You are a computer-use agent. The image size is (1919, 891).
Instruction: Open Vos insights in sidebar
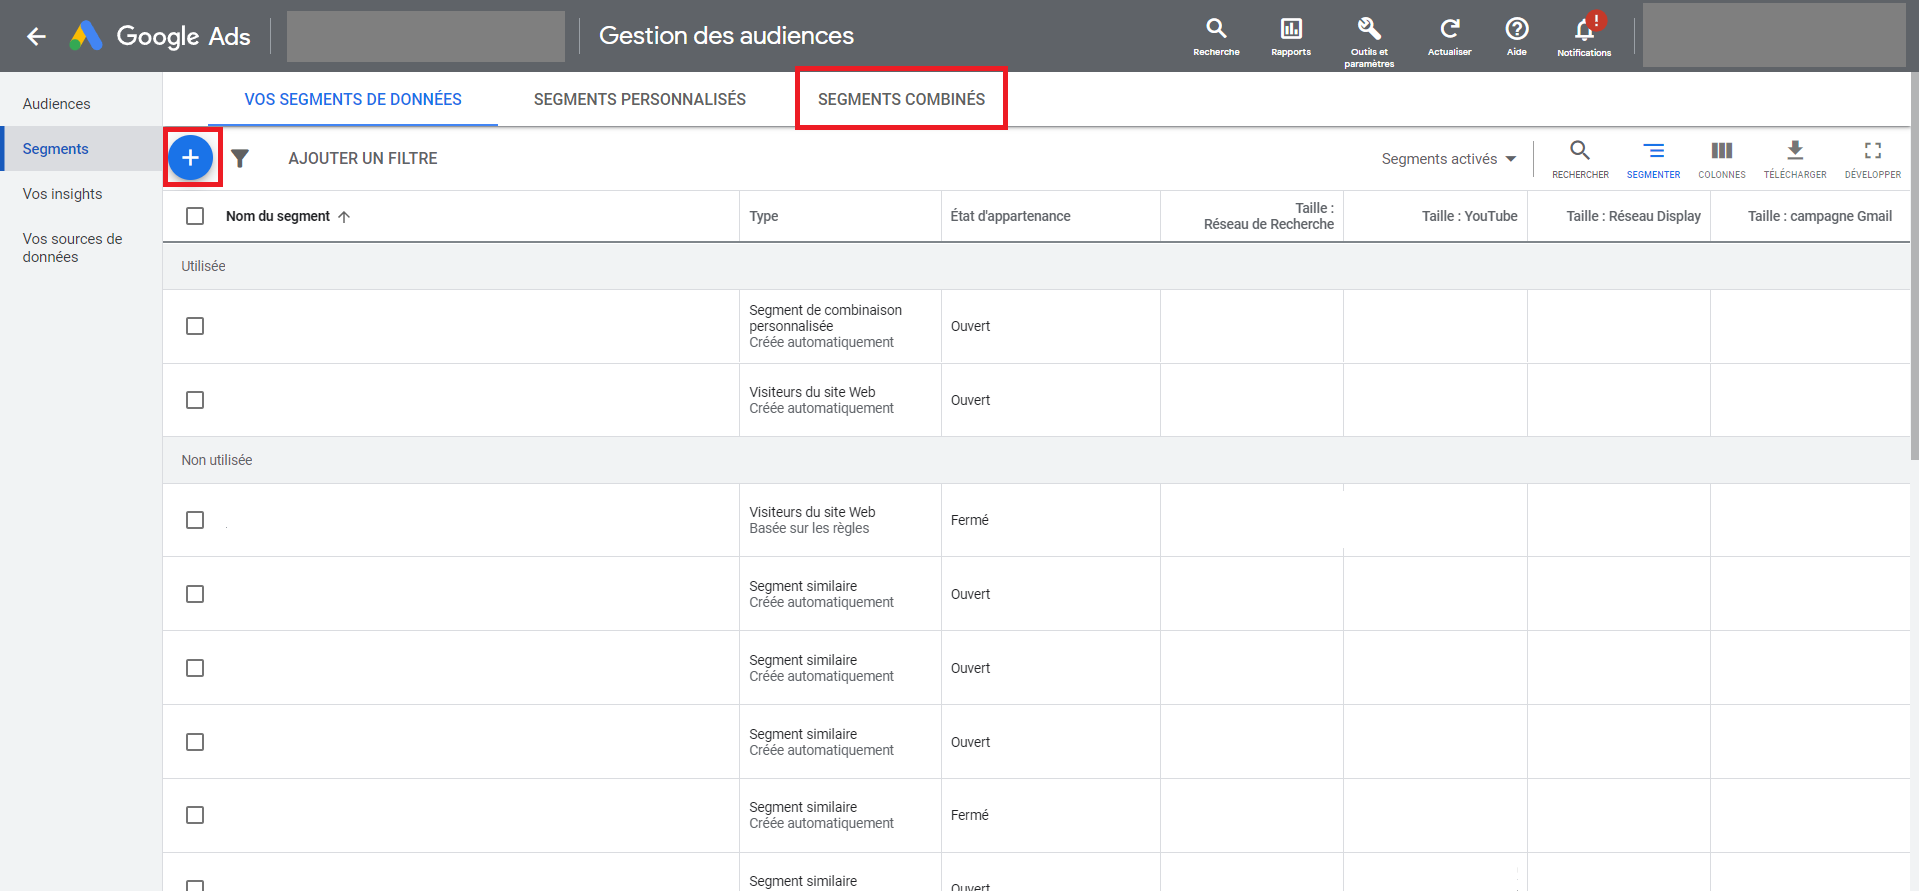(62, 194)
